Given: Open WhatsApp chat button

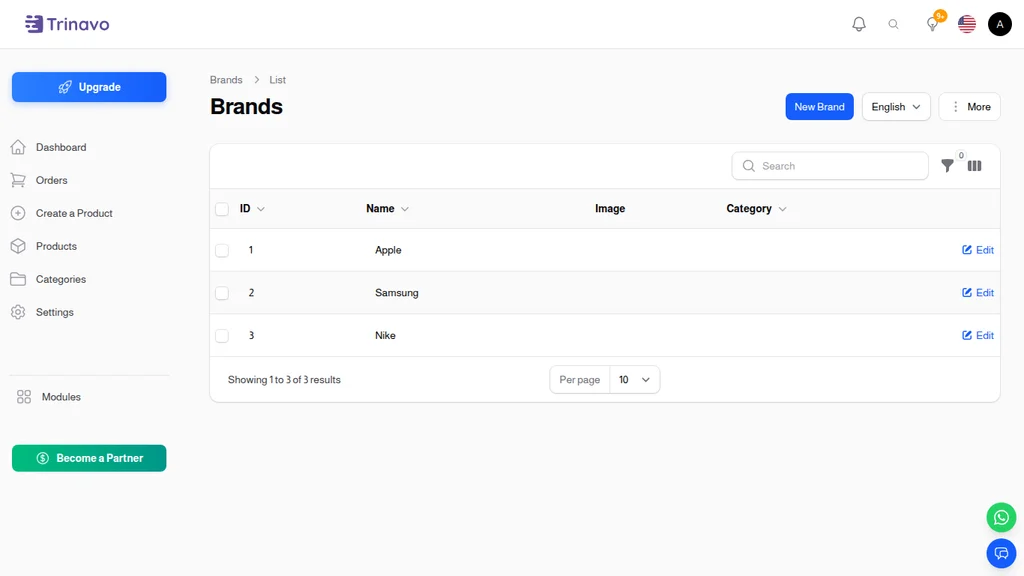Looking at the screenshot, I should (1000, 517).
